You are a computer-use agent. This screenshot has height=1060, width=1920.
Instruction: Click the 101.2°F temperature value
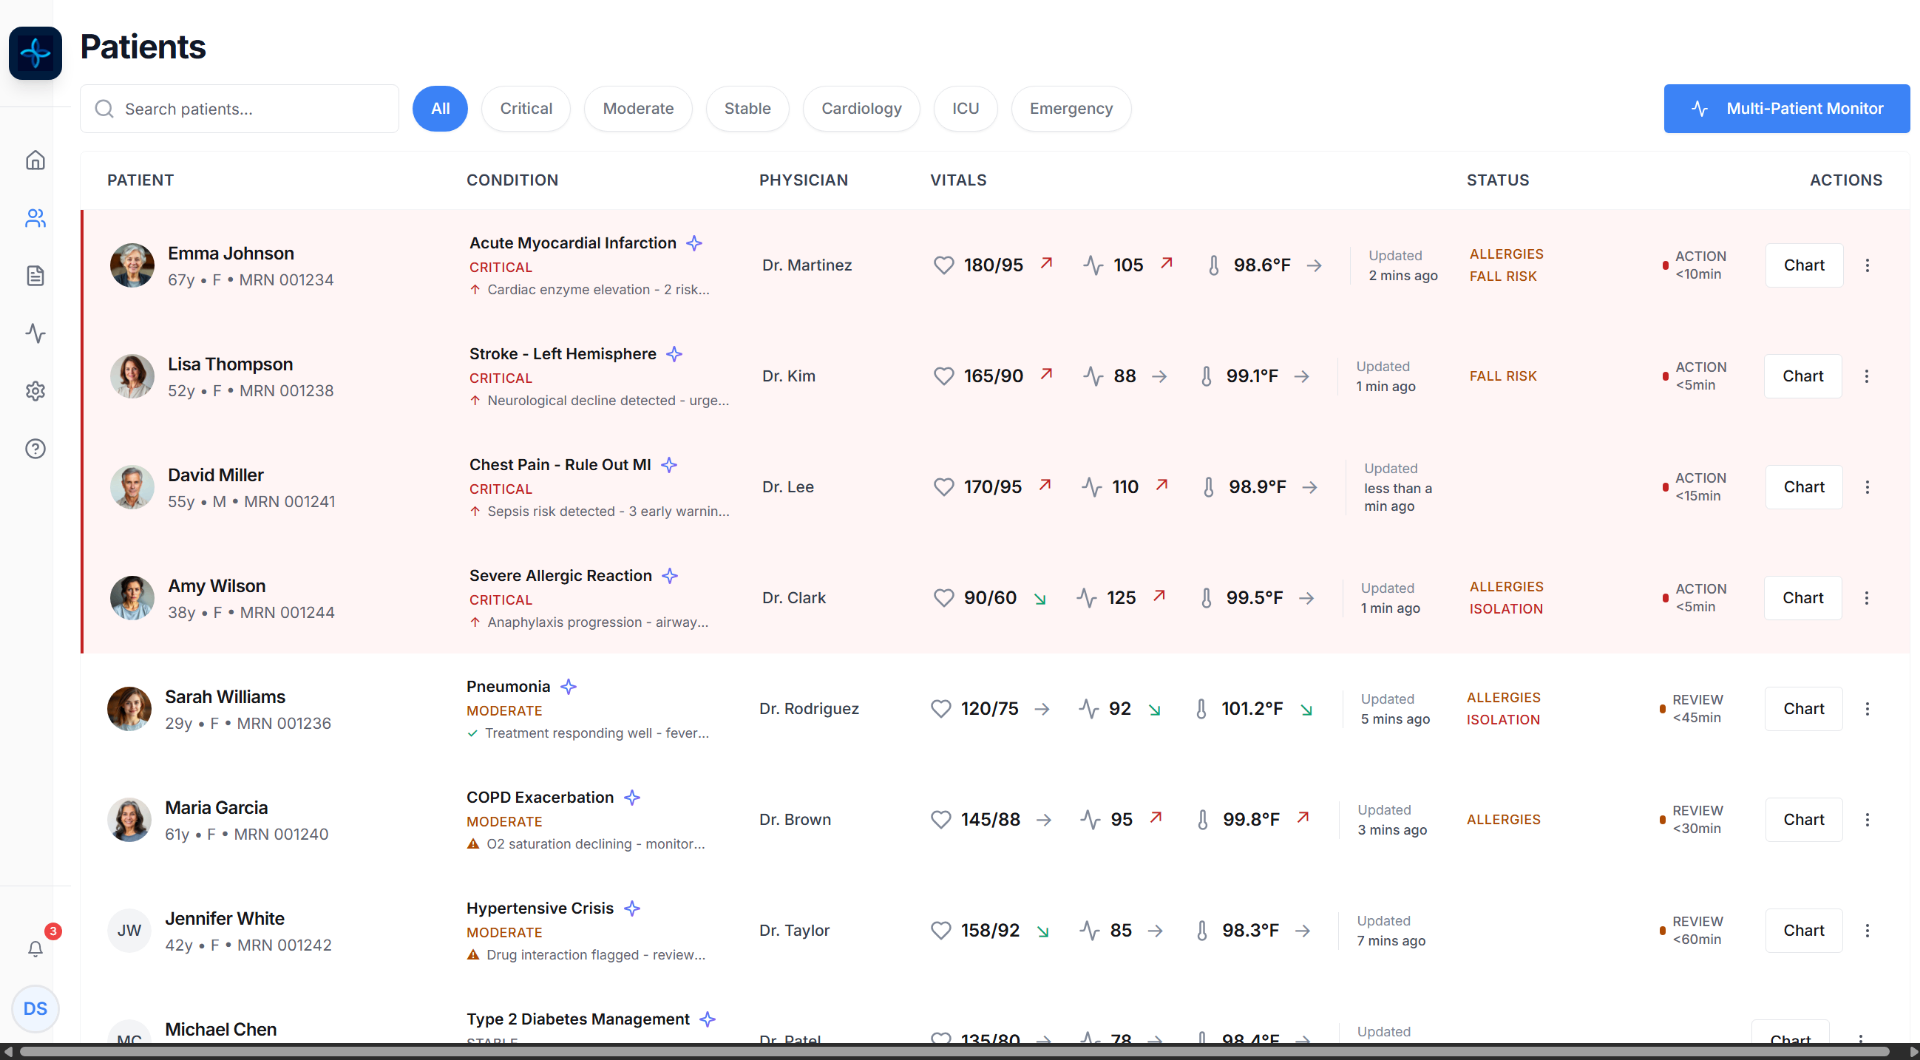tap(1252, 709)
